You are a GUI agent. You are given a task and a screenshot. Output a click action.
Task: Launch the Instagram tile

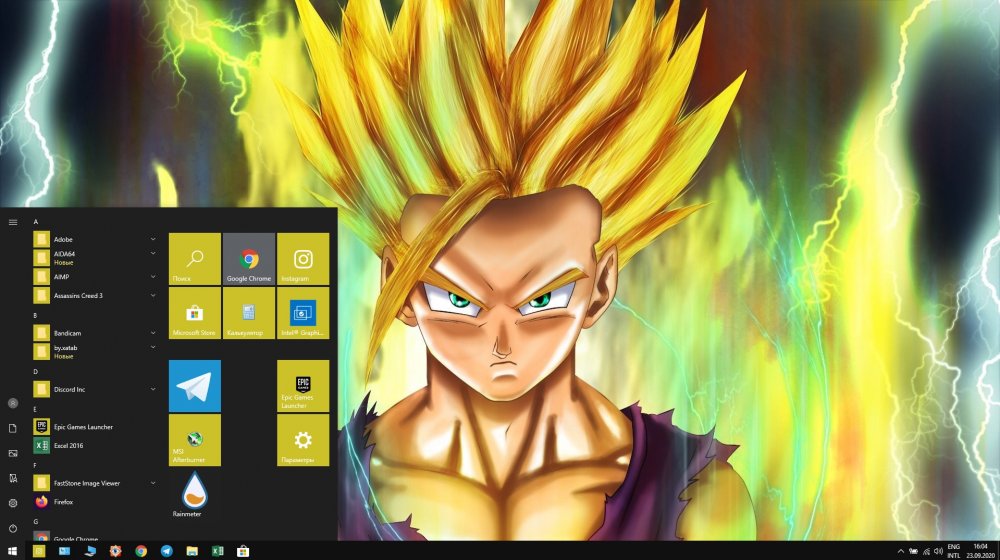point(302,259)
